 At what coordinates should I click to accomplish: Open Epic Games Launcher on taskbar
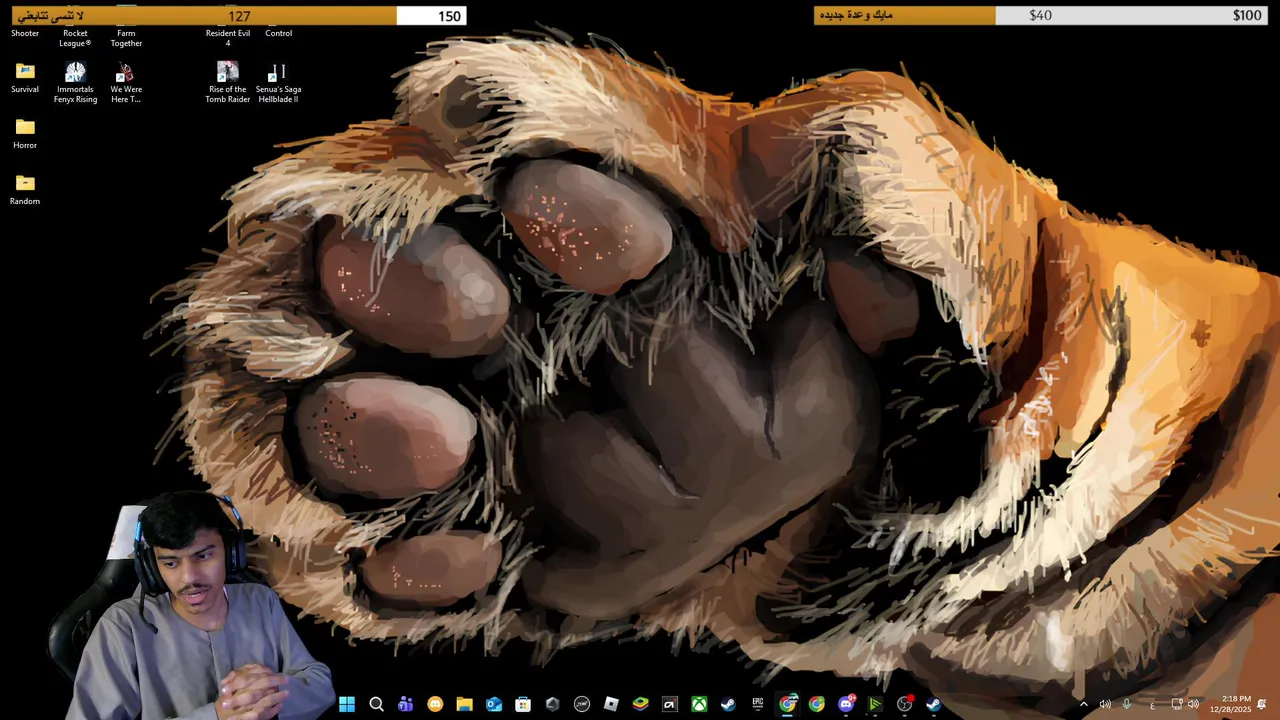[758, 704]
